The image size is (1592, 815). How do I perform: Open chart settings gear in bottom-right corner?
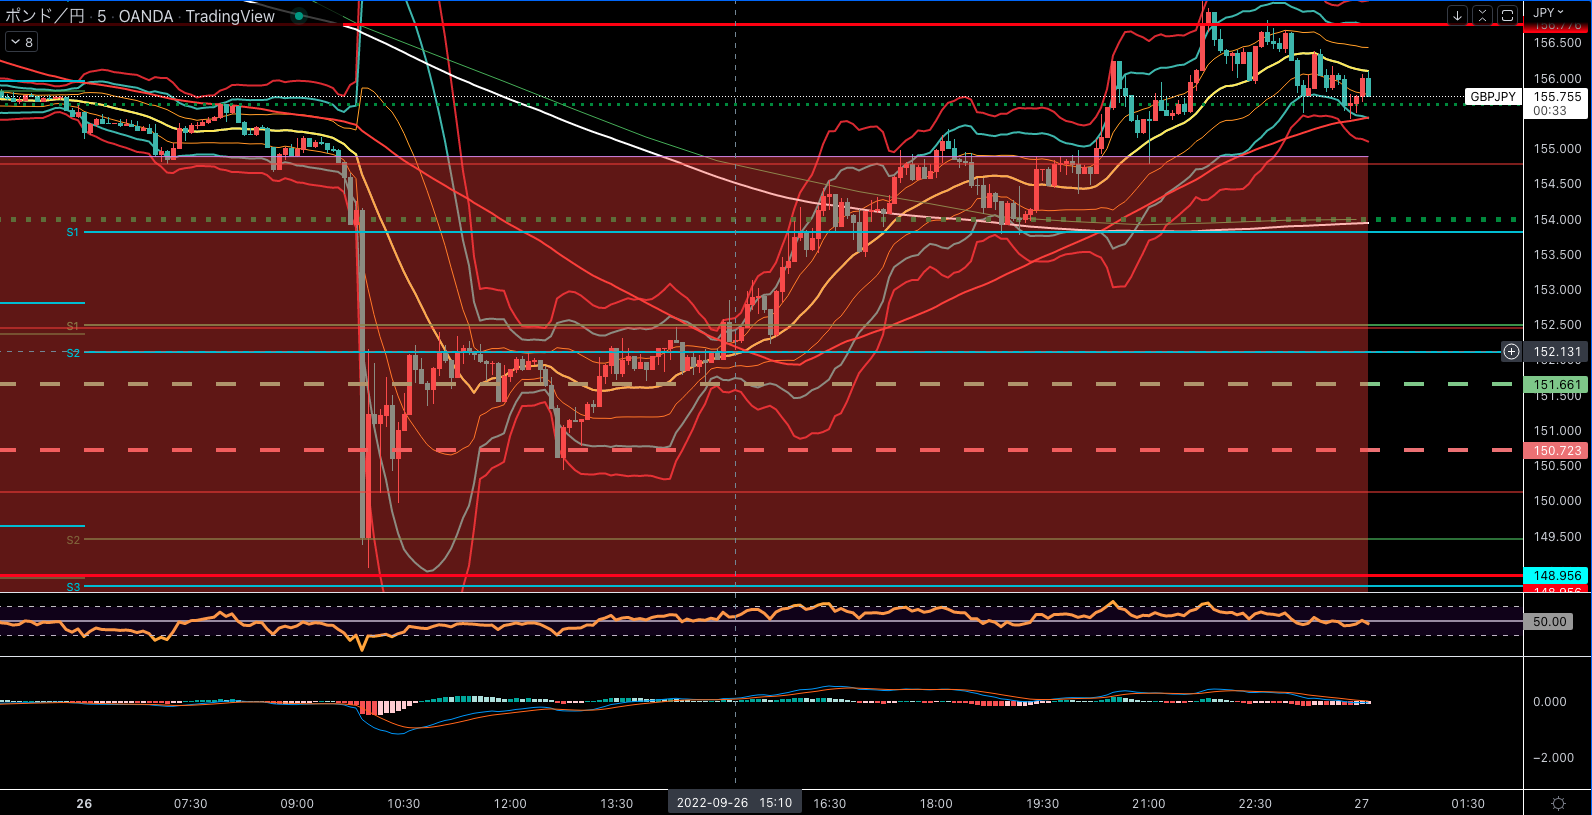[x=1558, y=803]
